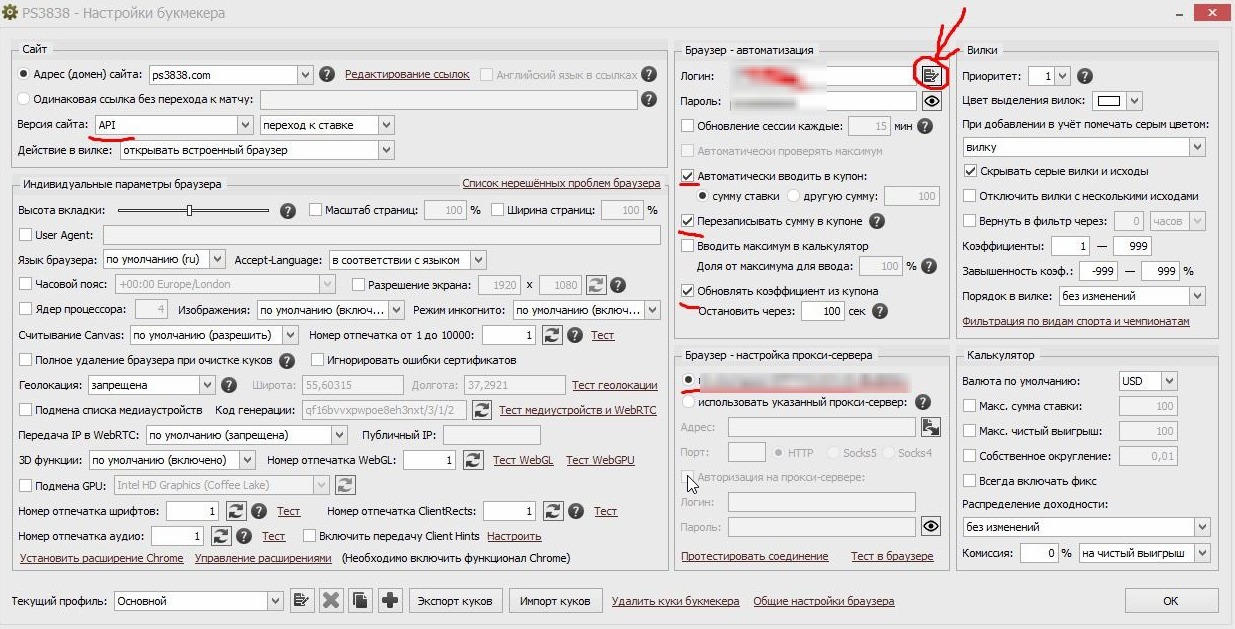Adjust Высота вкладки slider handle
Screen dimensions: 1235x629
[x=190, y=210]
